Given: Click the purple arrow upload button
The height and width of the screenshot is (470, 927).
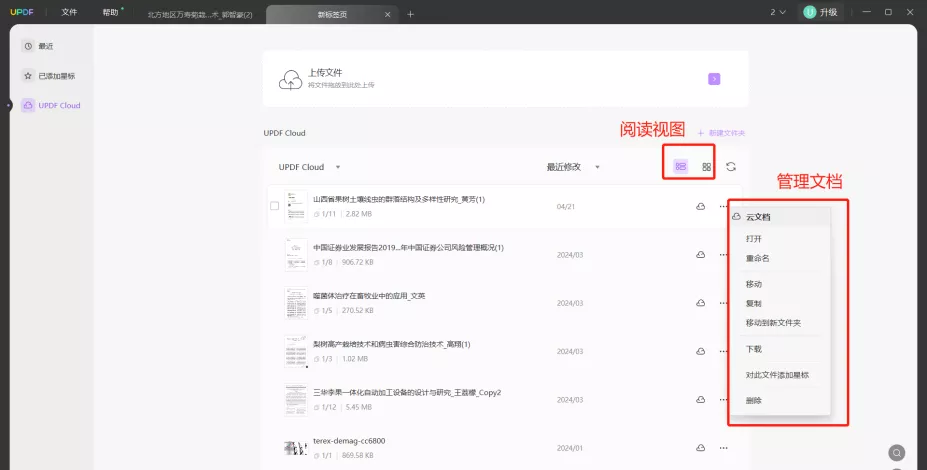Looking at the screenshot, I should 714,79.
